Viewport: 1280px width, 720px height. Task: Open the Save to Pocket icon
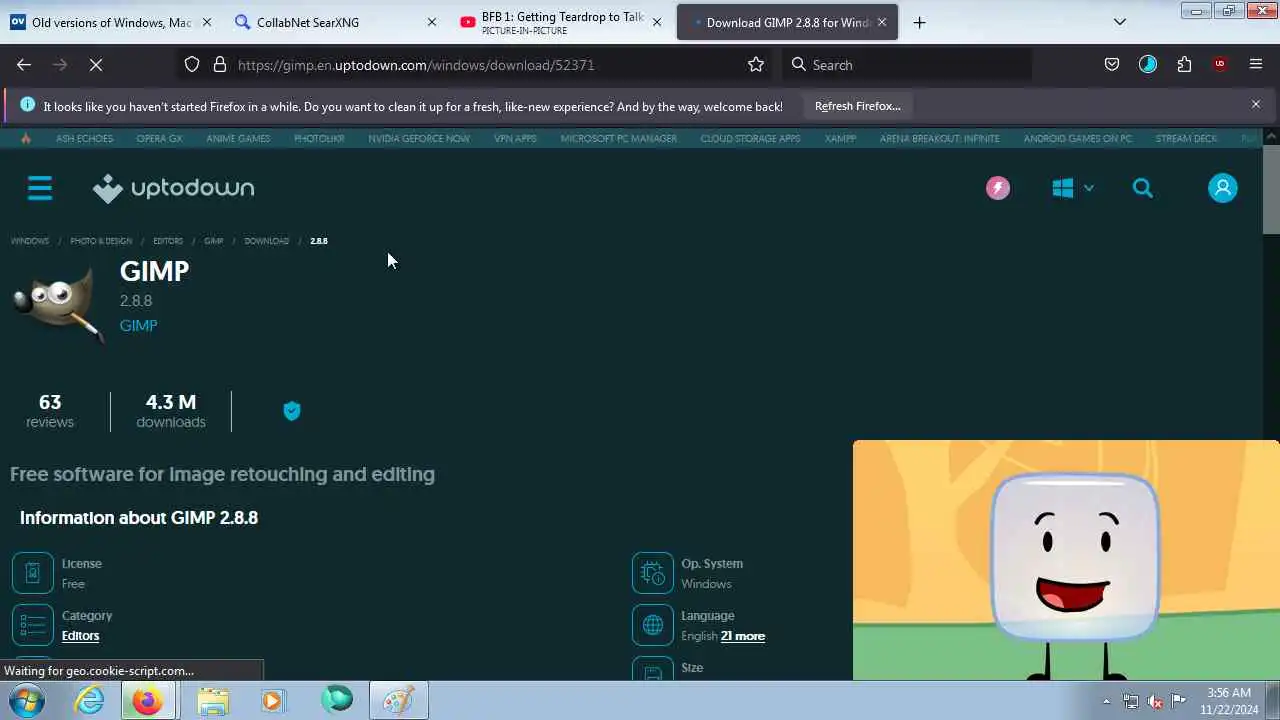[1112, 64]
